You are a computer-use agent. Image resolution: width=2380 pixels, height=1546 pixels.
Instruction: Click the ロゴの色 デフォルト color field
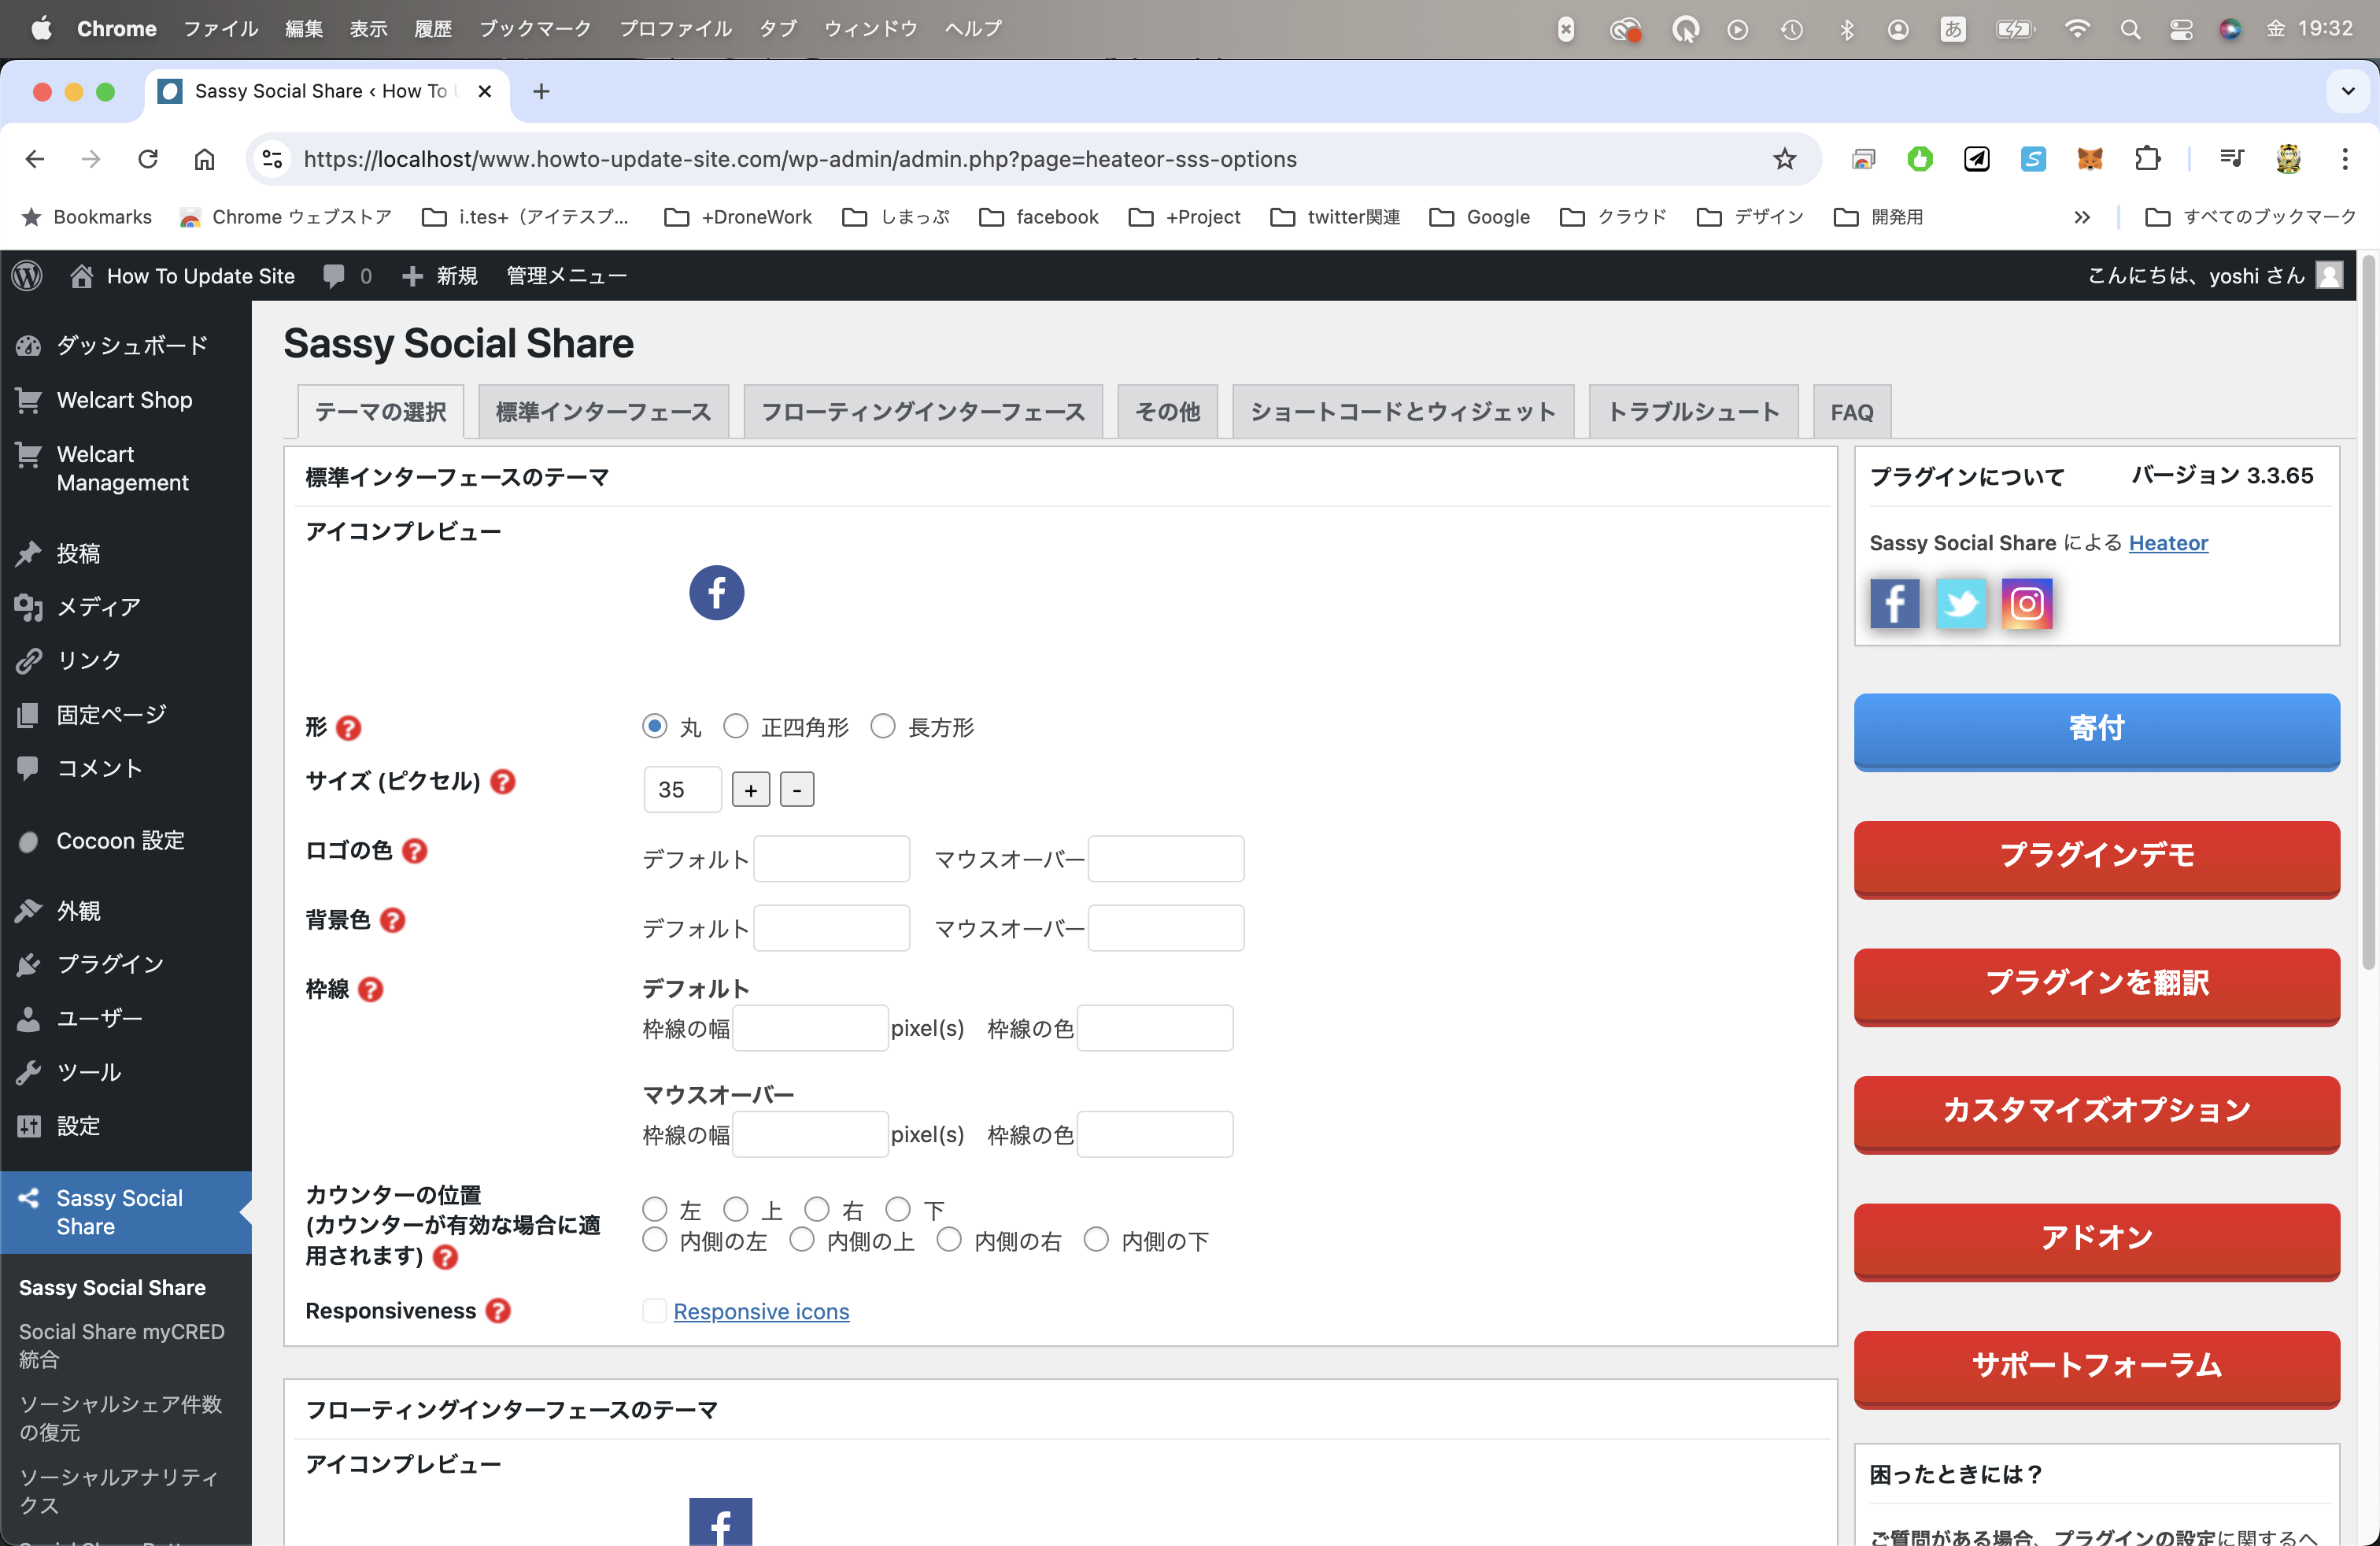(x=831, y=859)
